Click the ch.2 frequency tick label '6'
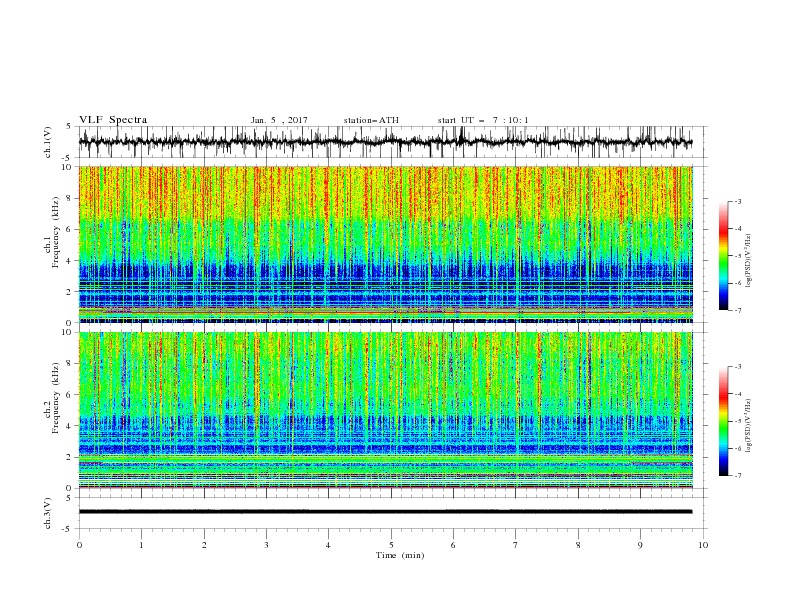792x612 pixels. pos(70,395)
